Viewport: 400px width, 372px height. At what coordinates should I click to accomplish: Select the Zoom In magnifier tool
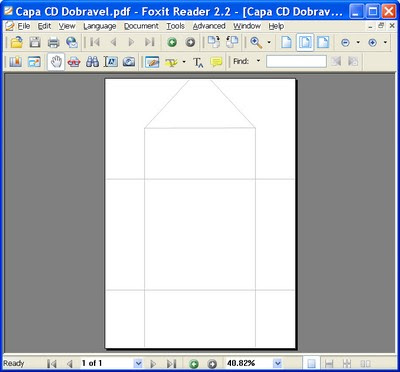coord(256,42)
